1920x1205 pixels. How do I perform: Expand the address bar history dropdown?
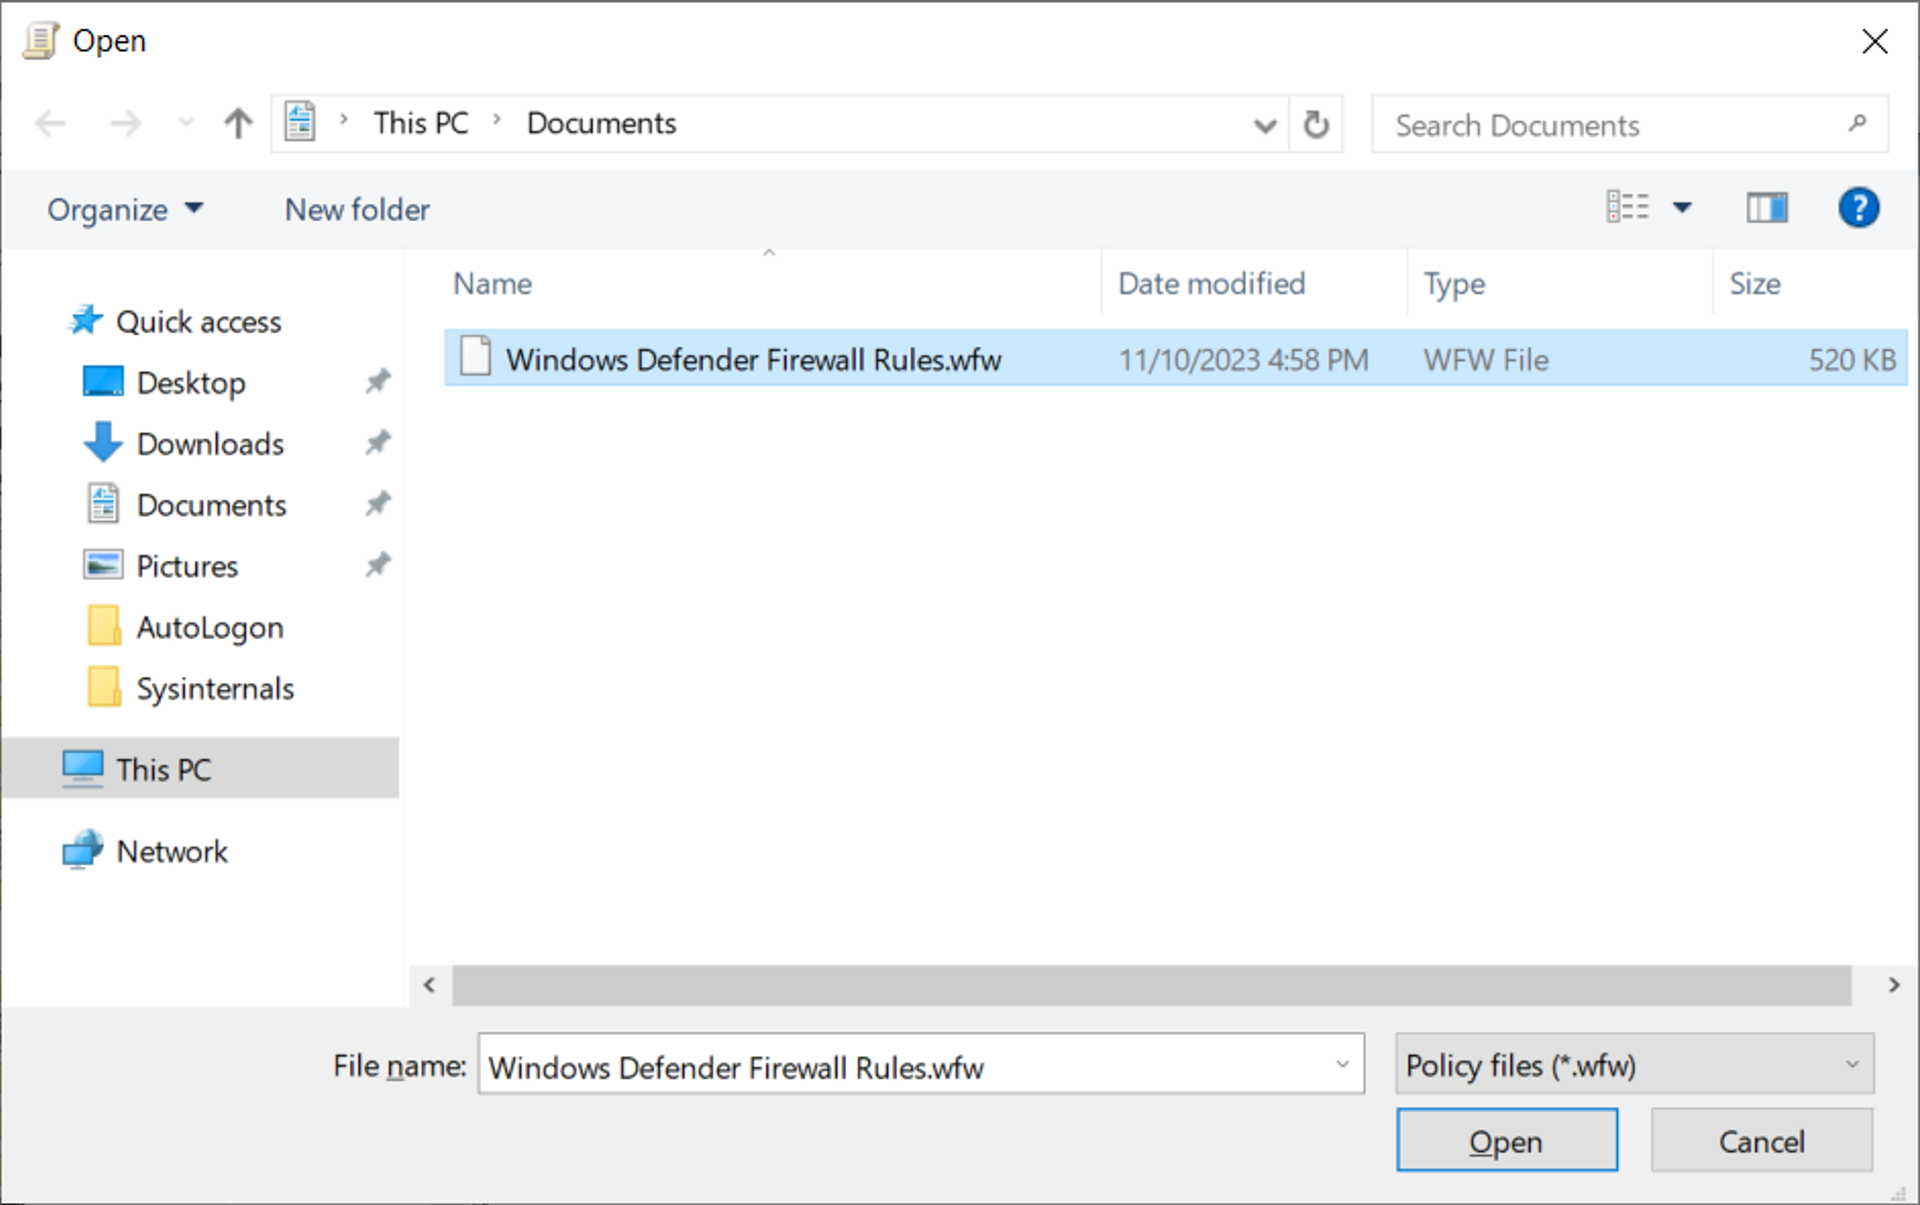tap(1265, 125)
